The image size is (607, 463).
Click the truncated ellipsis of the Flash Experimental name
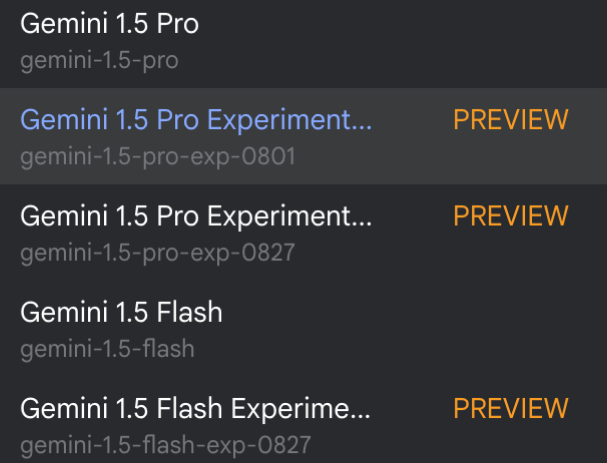tap(362, 412)
